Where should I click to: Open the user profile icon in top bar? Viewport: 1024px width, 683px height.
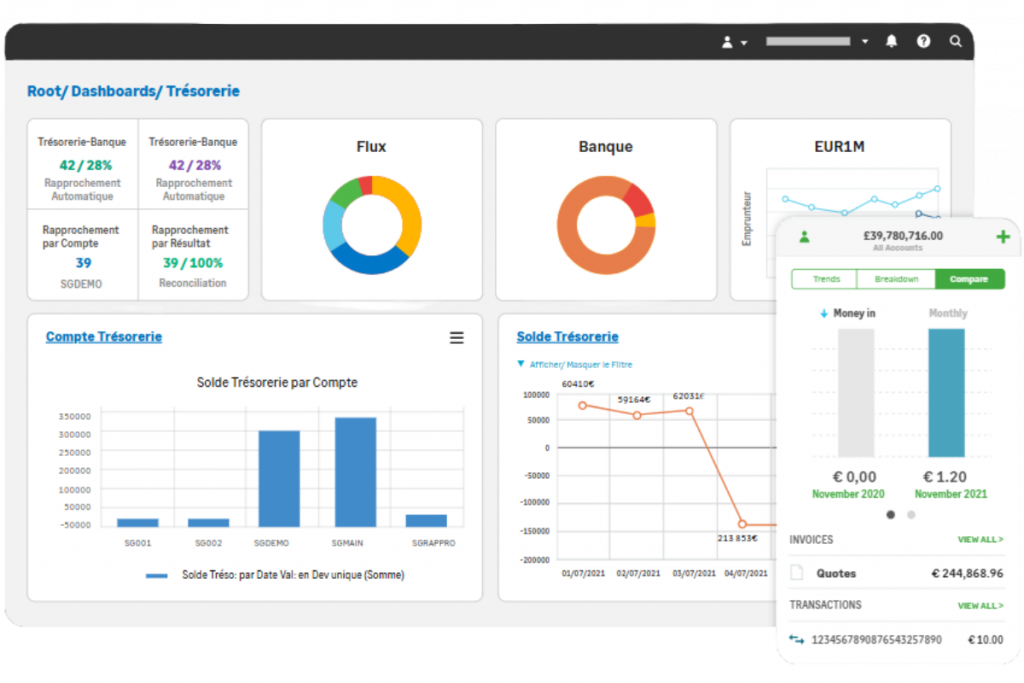click(727, 42)
